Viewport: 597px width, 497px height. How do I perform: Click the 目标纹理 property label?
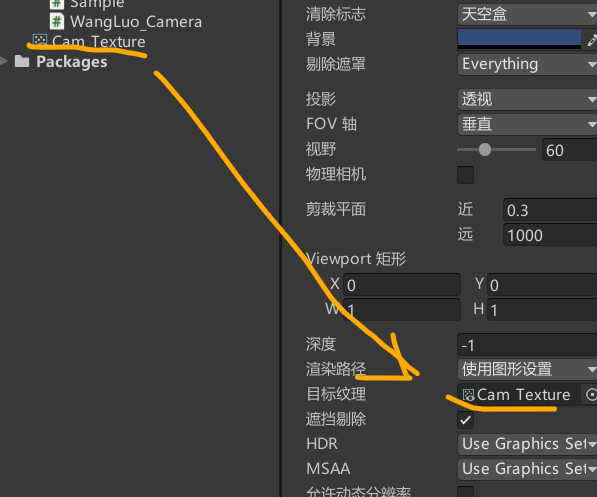tap(335, 394)
